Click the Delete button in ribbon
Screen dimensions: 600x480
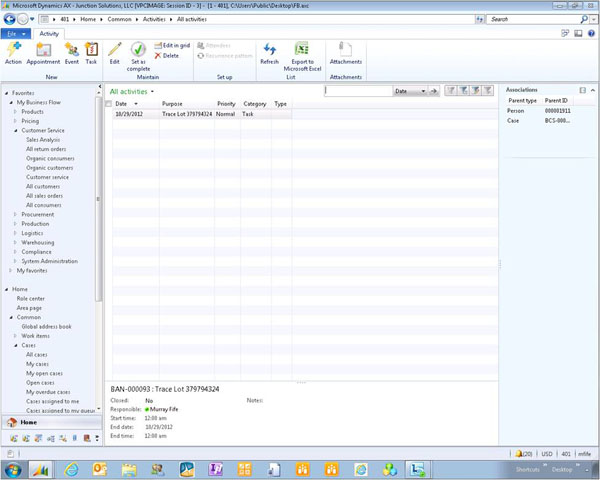[166, 55]
